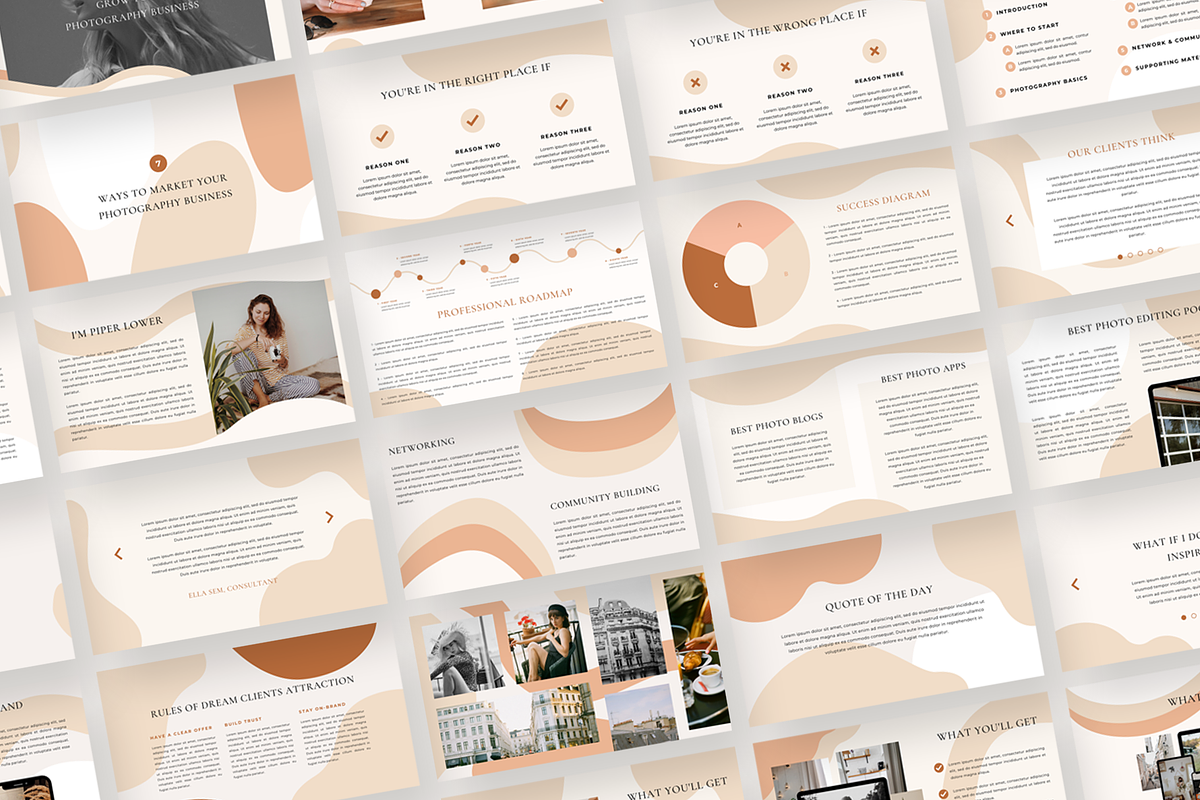Open the photo of woman sitting at cafe table

pyautogui.click(x=545, y=642)
